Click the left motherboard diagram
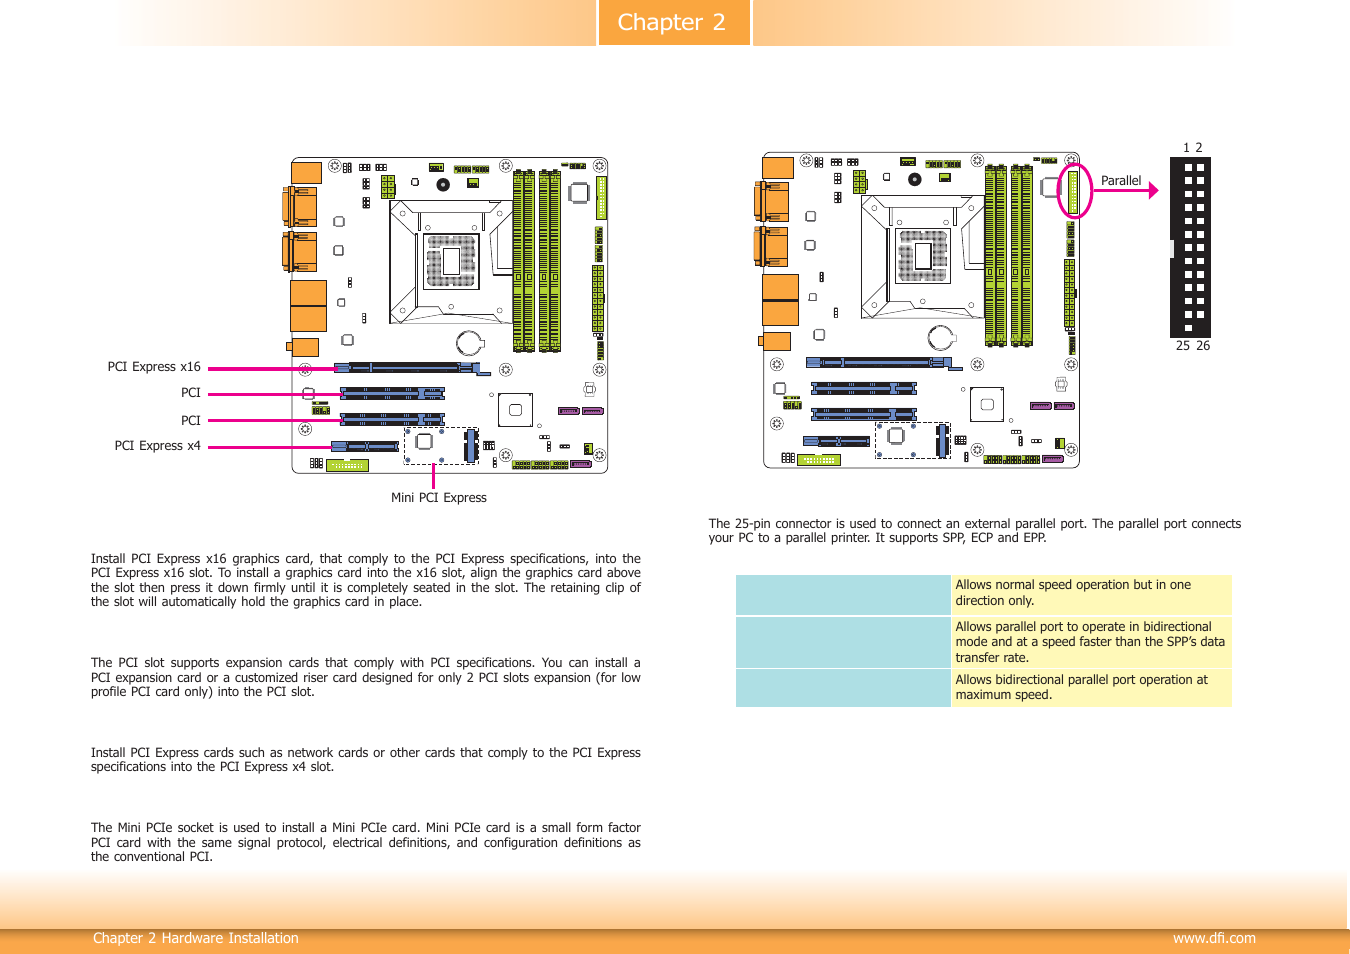The width and height of the screenshot is (1350, 954). tap(446, 314)
